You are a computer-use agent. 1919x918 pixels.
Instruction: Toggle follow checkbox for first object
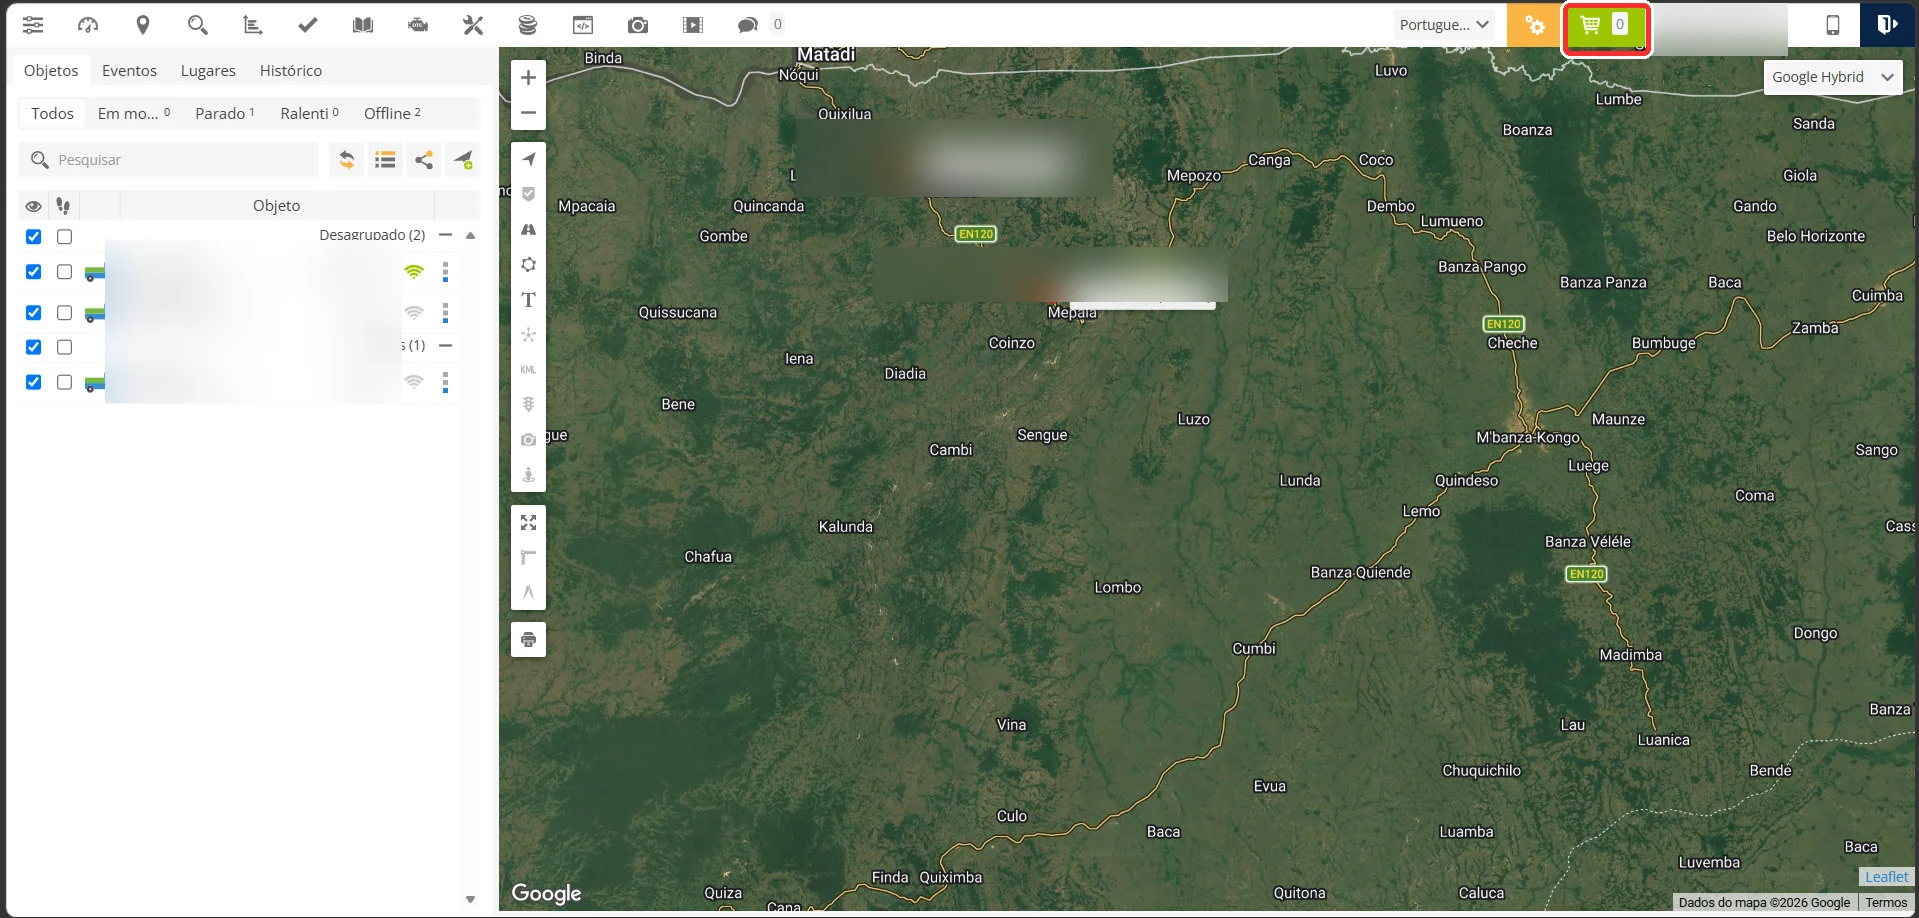(65, 272)
